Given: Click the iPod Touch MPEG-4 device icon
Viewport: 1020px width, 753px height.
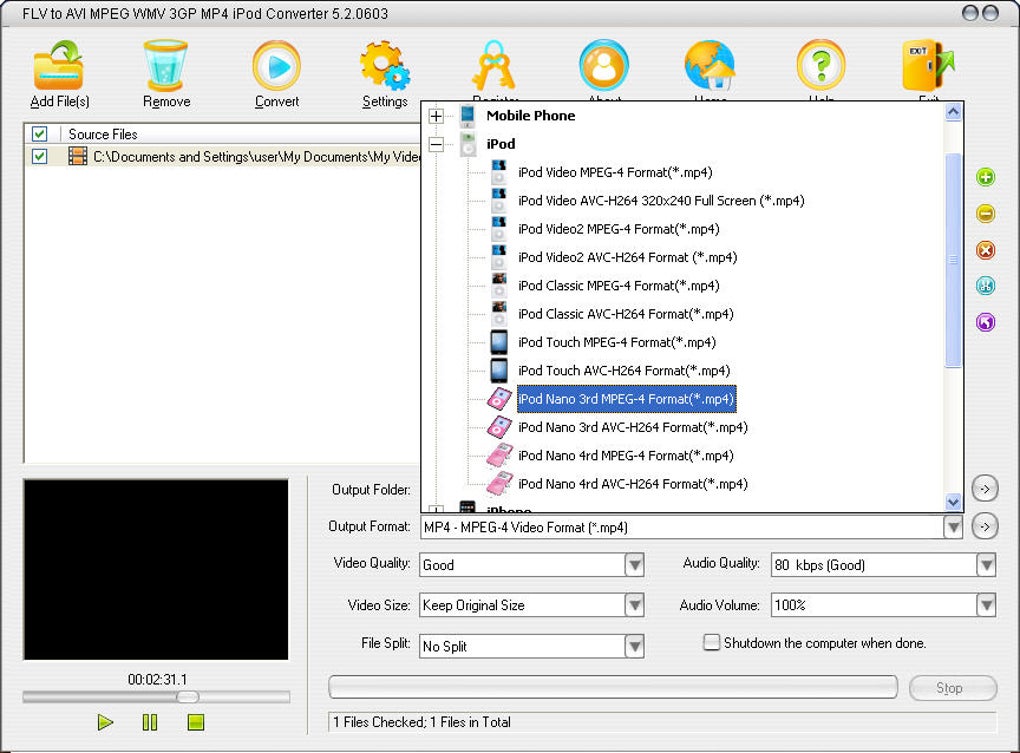Looking at the screenshot, I should coord(499,342).
